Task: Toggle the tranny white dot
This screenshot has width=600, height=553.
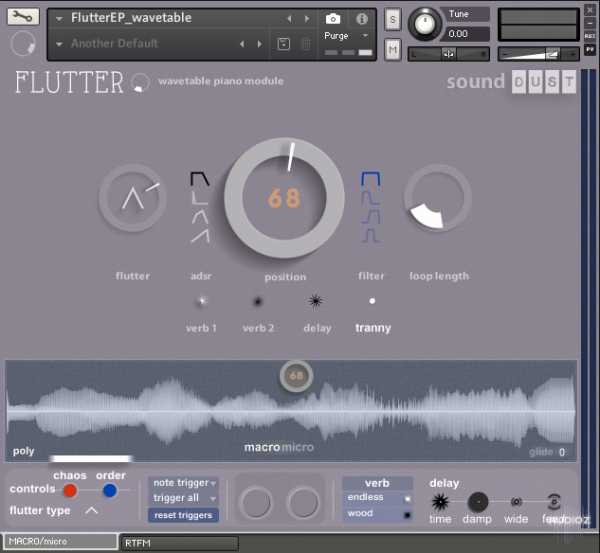Action: tap(372, 301)
